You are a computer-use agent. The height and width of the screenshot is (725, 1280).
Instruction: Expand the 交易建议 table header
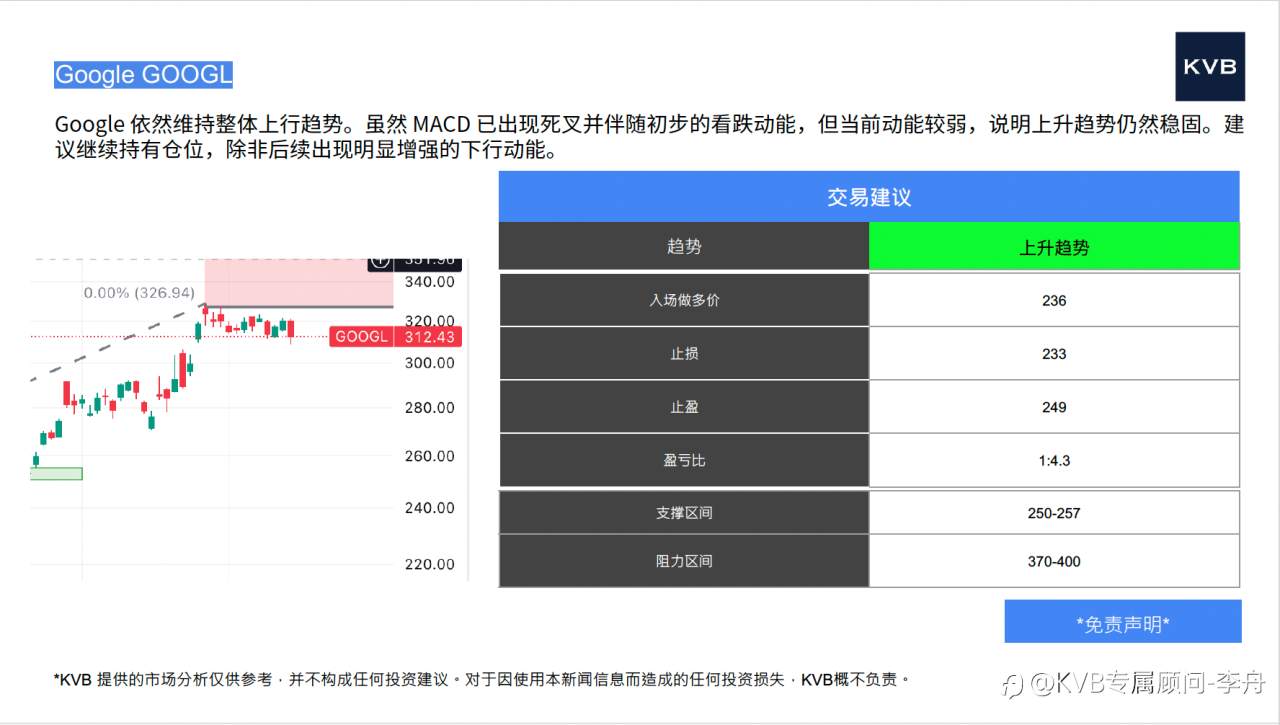(x=869, y=196)
